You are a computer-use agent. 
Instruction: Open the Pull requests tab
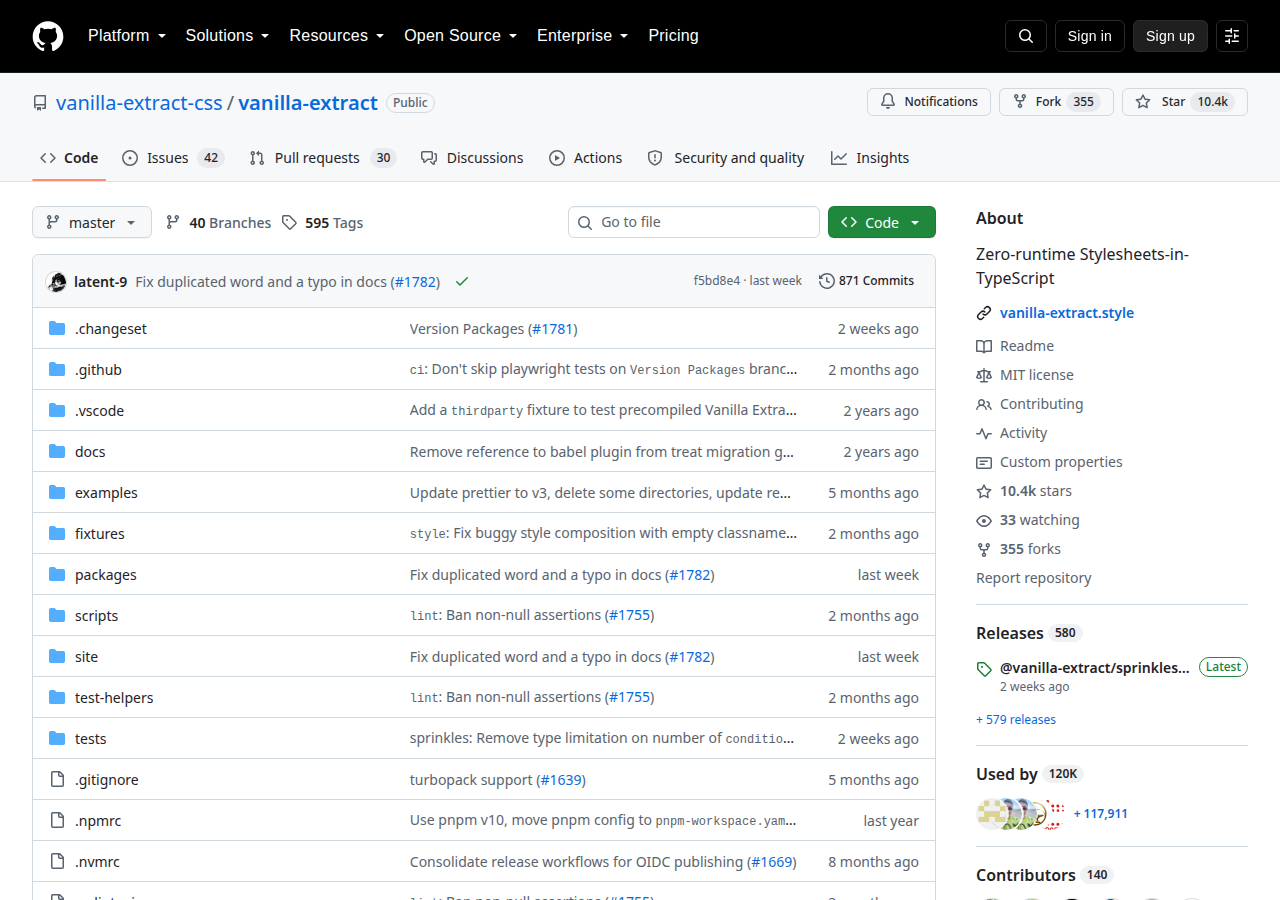[323, 158]
